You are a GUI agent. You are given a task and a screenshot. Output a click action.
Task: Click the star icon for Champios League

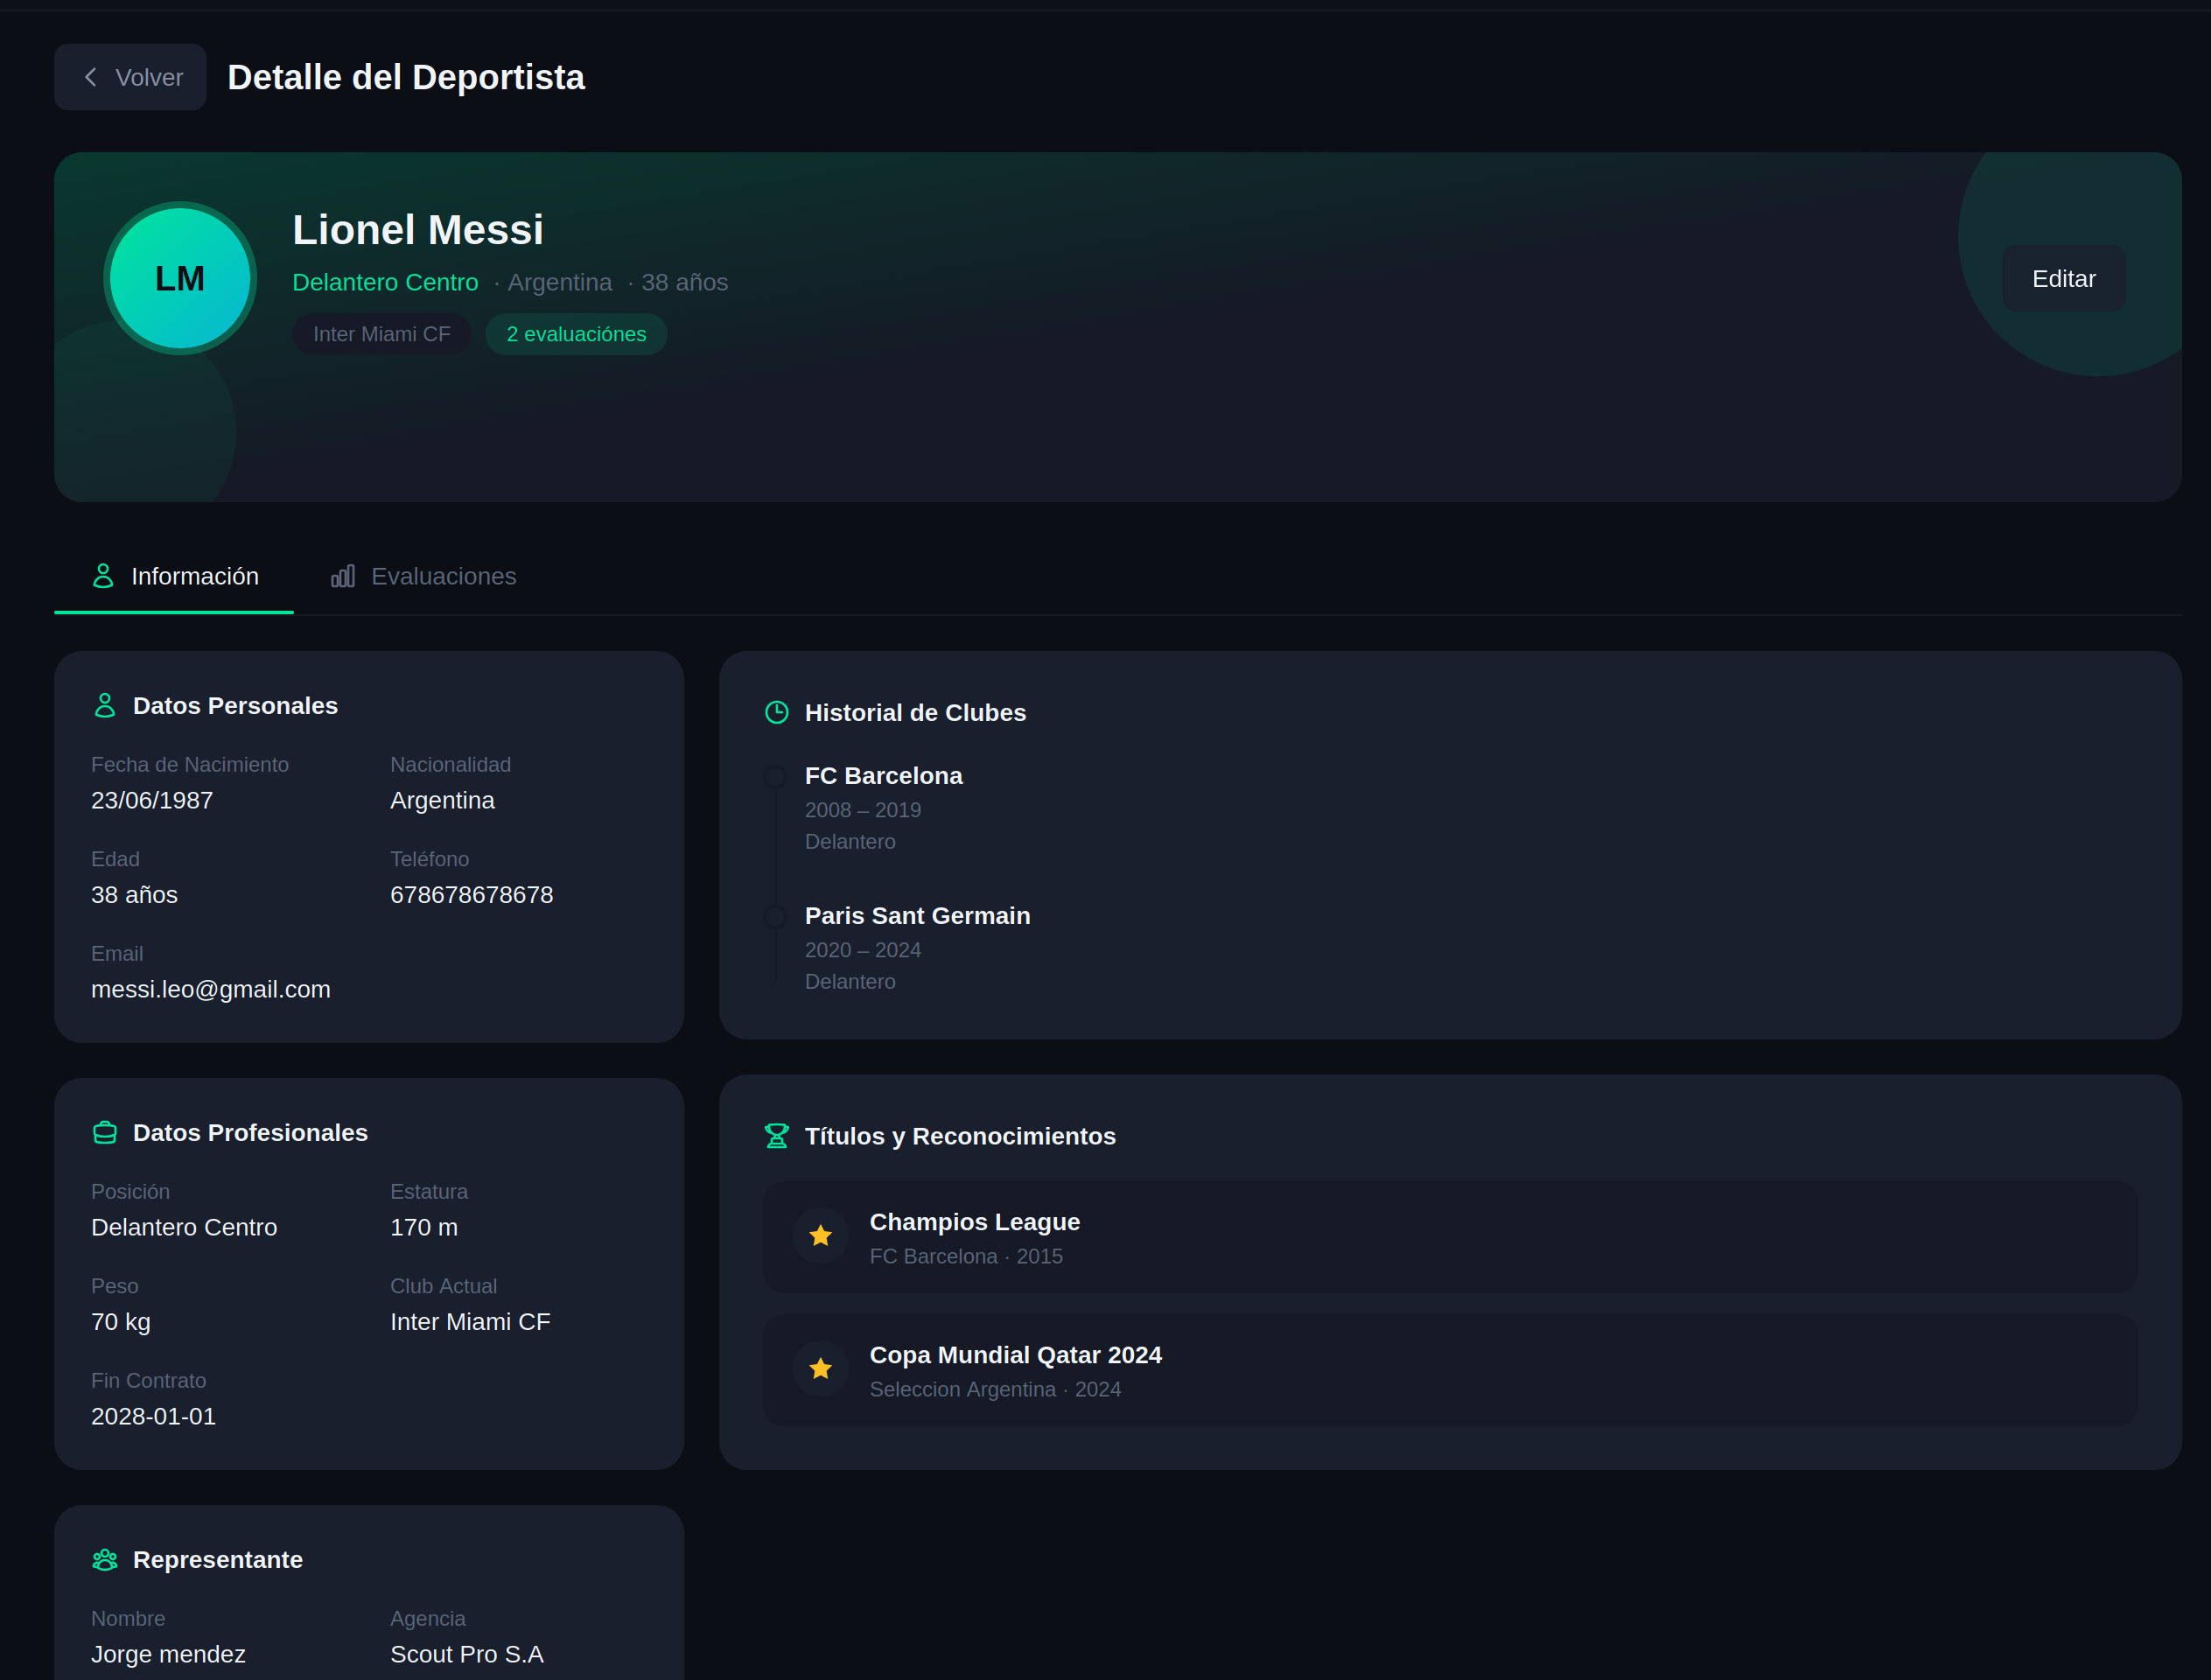[821, 1236]
